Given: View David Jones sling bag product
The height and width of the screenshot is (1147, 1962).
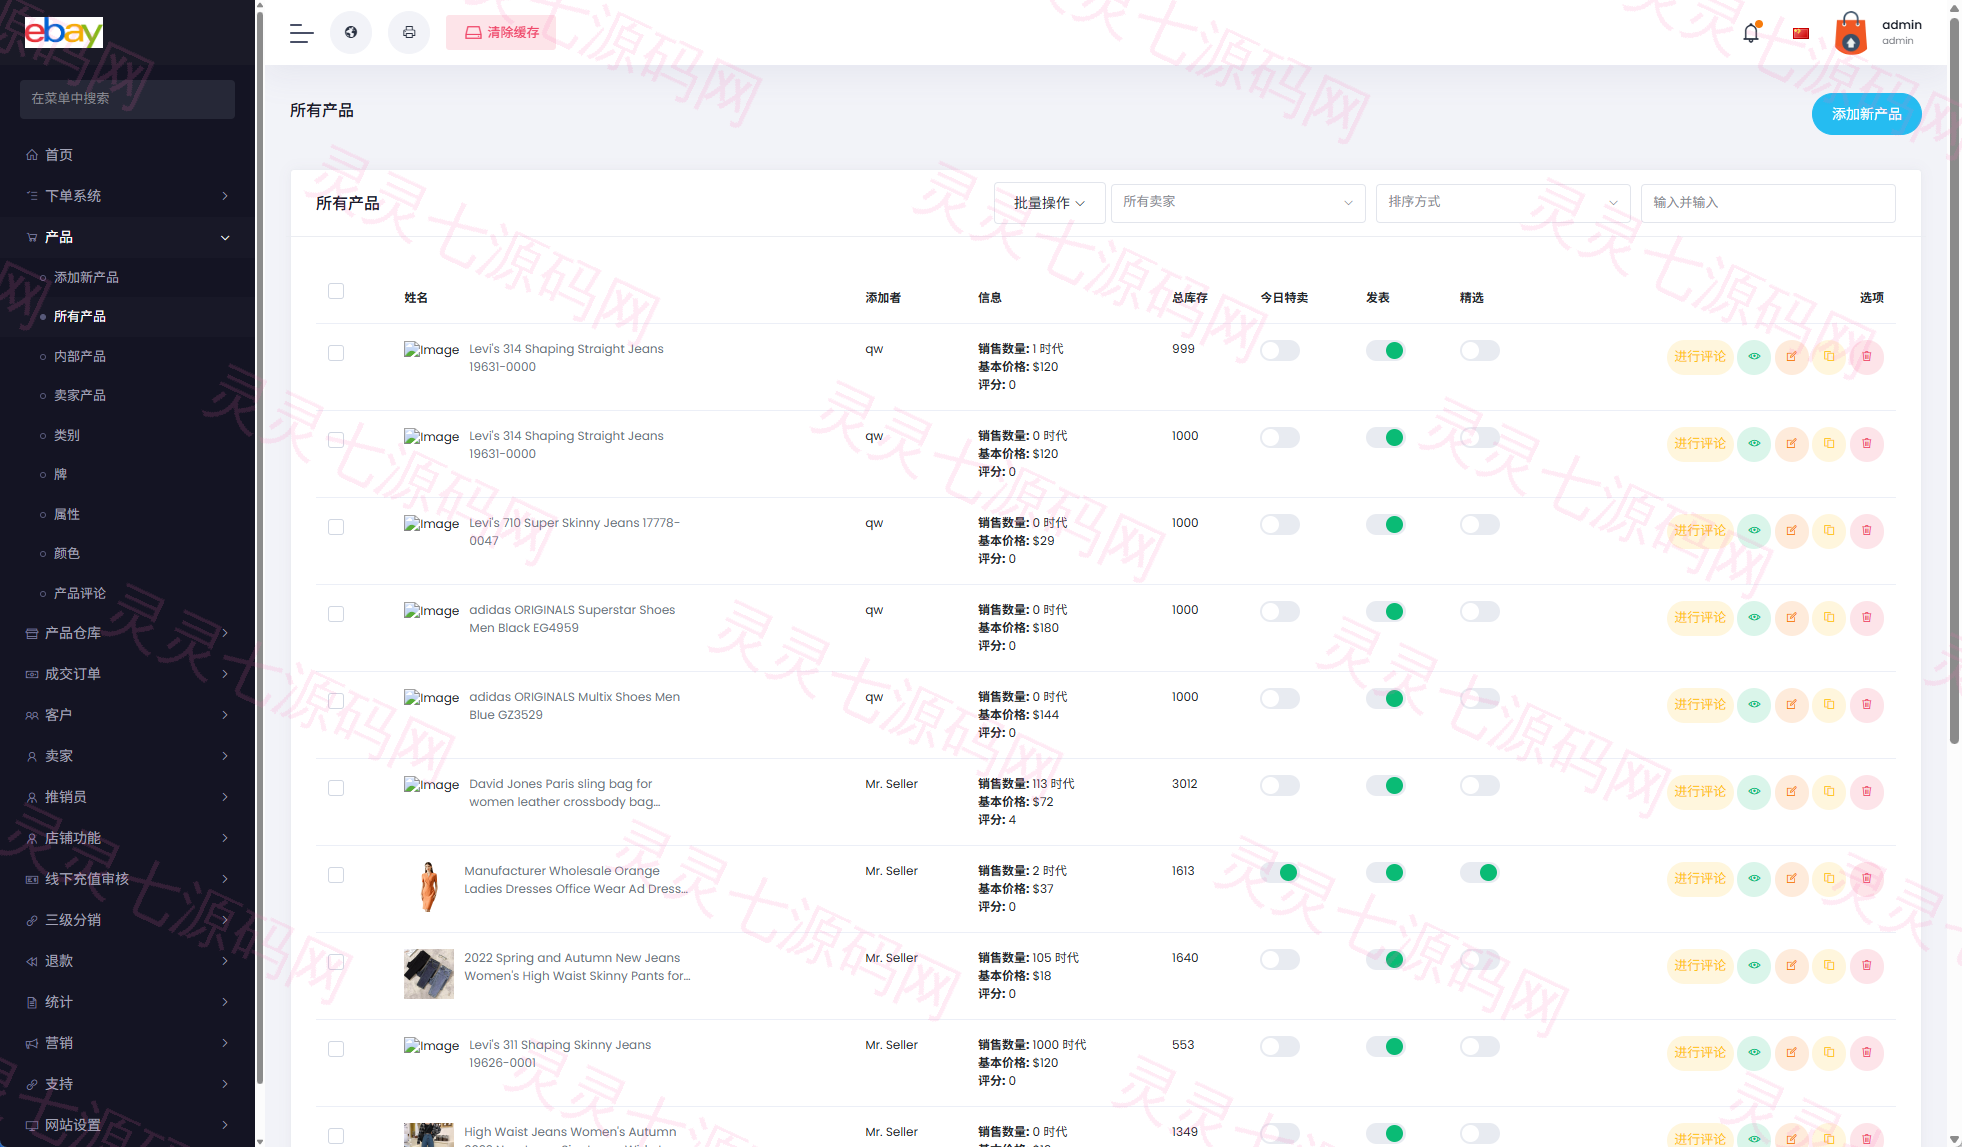Looking at the screenshot, I should [1754, 792].
